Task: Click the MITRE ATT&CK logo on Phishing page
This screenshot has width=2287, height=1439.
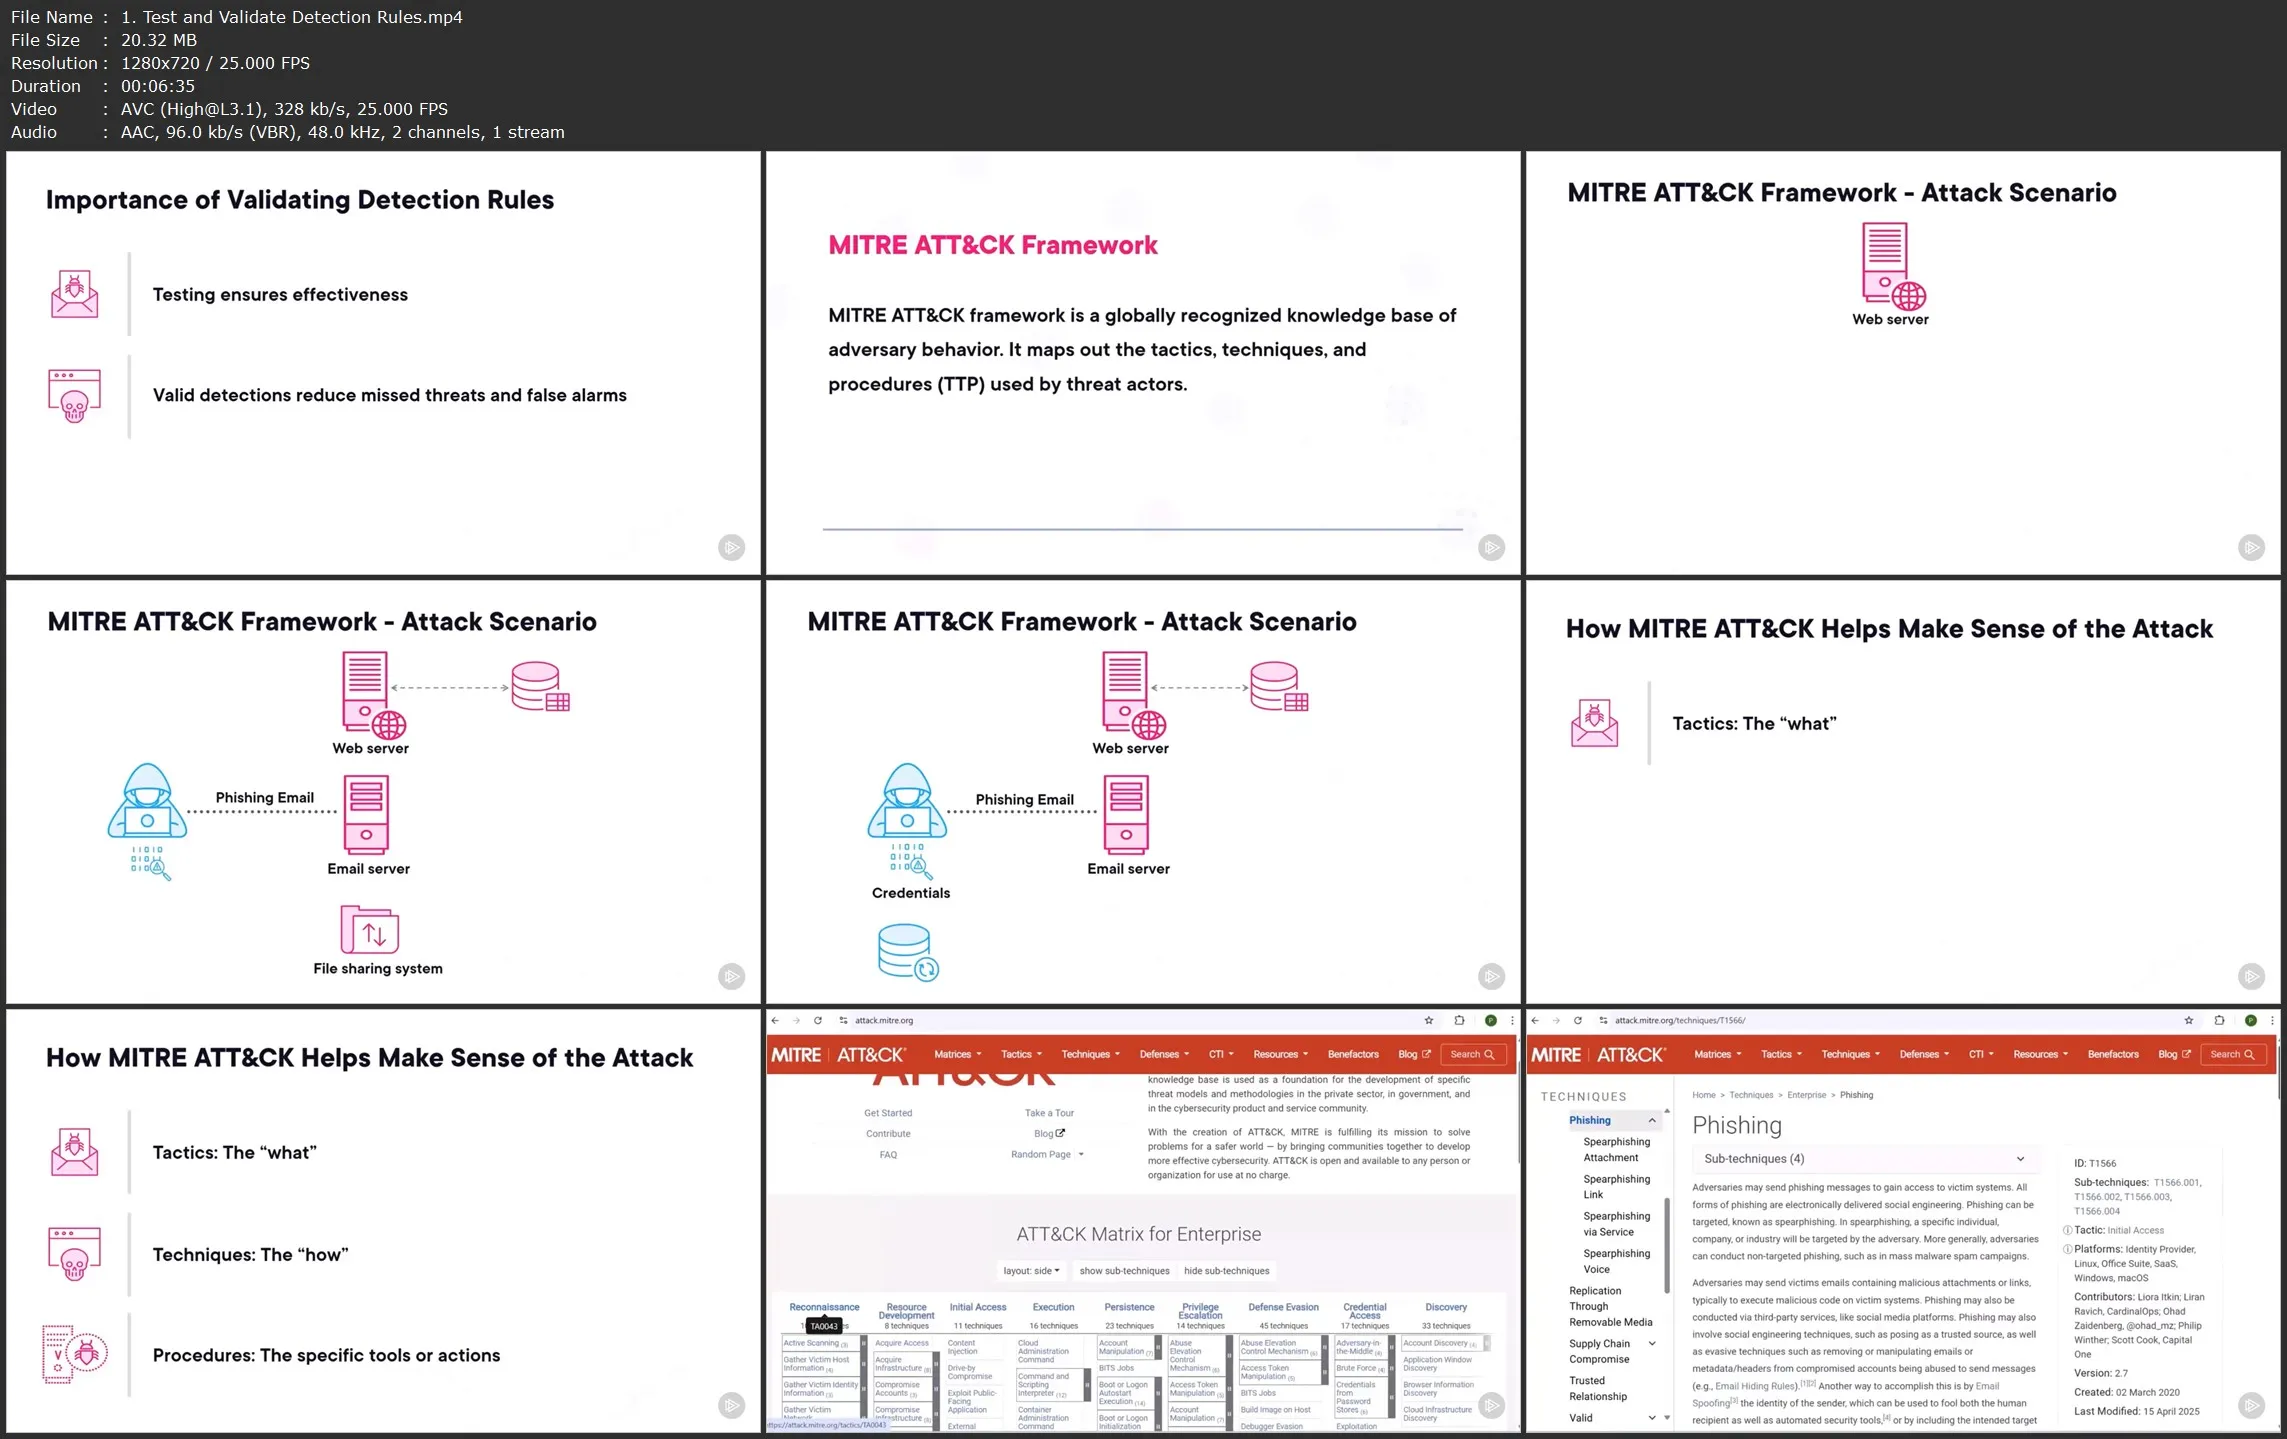Action: click(1598, 1054)
